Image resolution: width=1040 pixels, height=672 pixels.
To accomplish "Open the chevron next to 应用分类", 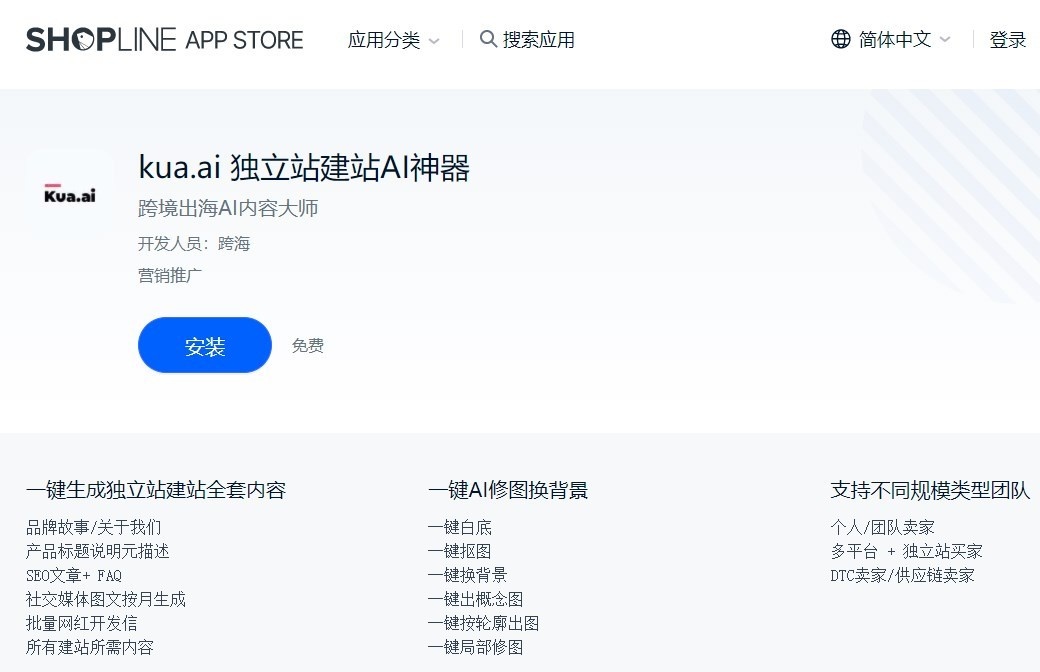I will tap(435, 41).
